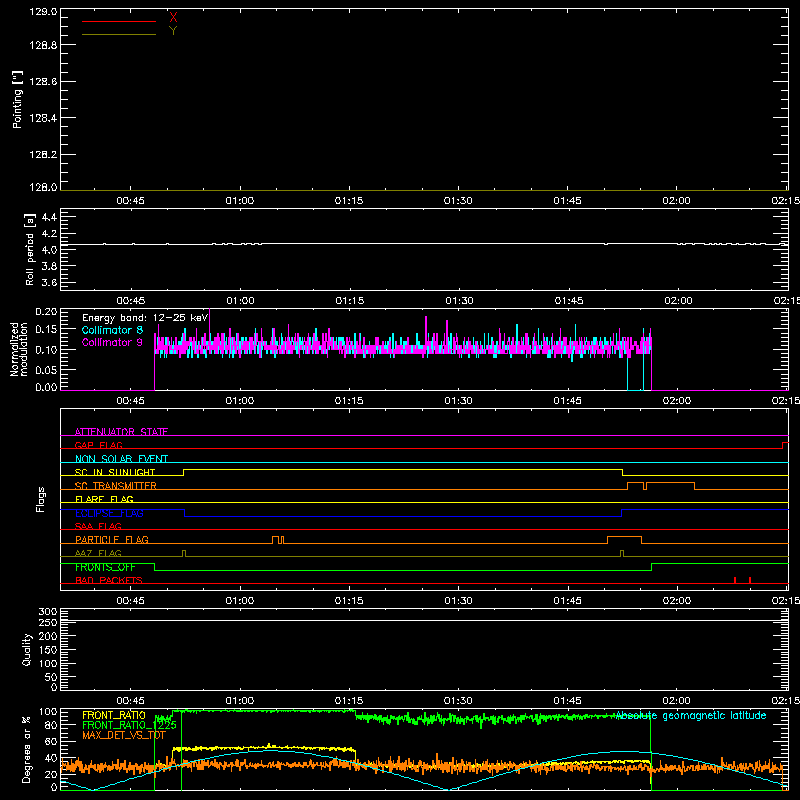The height and width of the screenshot is (800, 800).
Task: Select the BAD_PACKETS flag label
Action: click(x=109, y=580)
